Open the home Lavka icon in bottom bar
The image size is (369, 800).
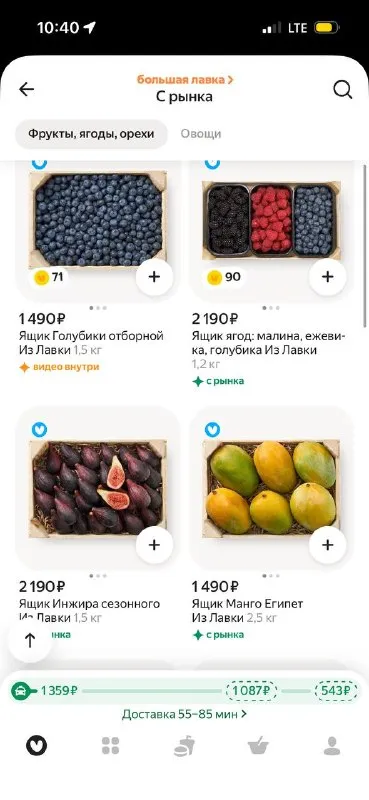(x=36, y=746)
